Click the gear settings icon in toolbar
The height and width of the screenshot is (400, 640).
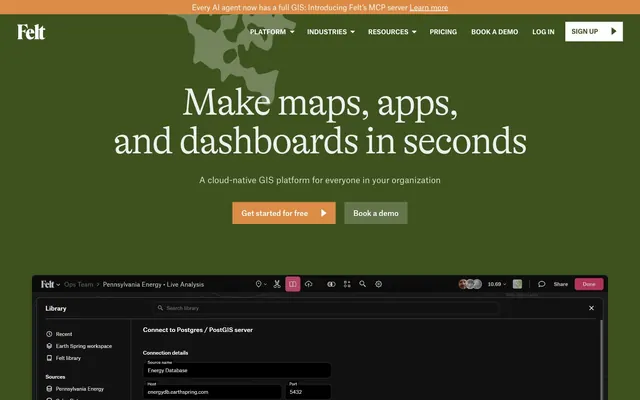tap(378, 284)
